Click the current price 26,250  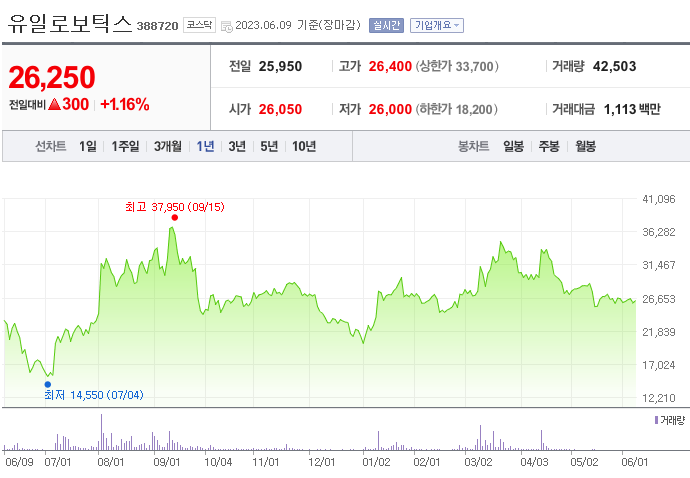click(52, 77)
